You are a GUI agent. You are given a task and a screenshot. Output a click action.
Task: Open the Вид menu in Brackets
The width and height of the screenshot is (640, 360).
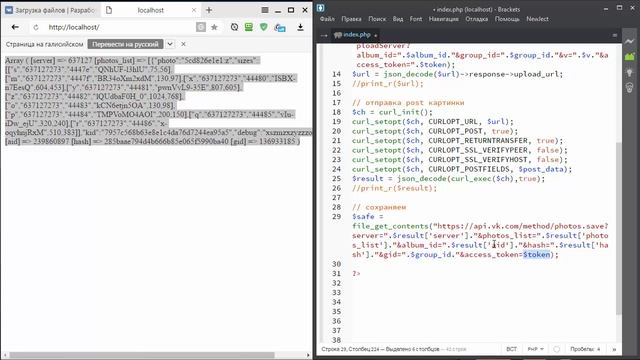[x=398, y=19]
